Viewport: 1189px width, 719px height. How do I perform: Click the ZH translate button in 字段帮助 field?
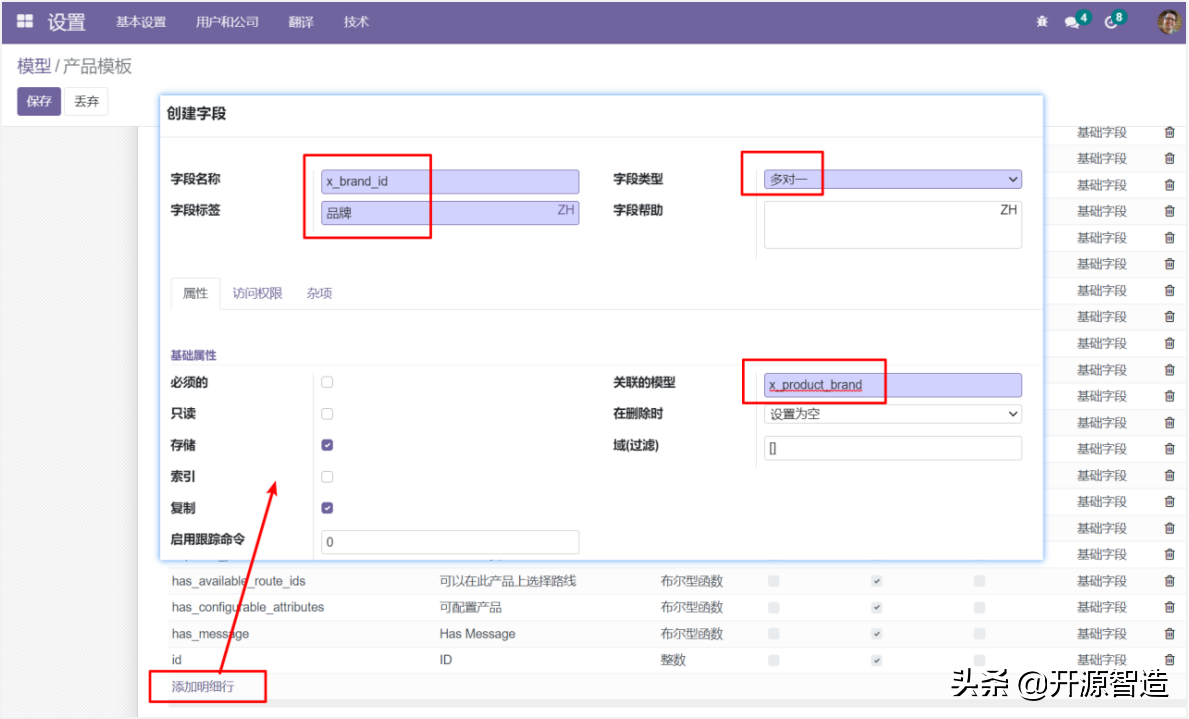click(x=1008, y=210)
